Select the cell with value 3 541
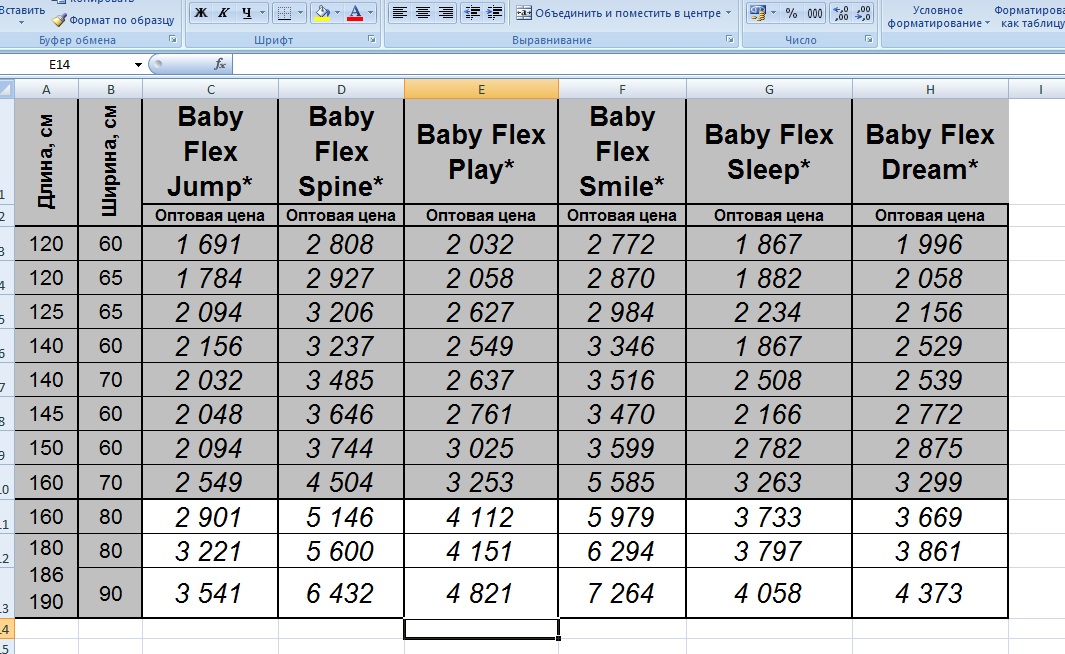This screenshot has height=654, width=1065. click(210, 593)
